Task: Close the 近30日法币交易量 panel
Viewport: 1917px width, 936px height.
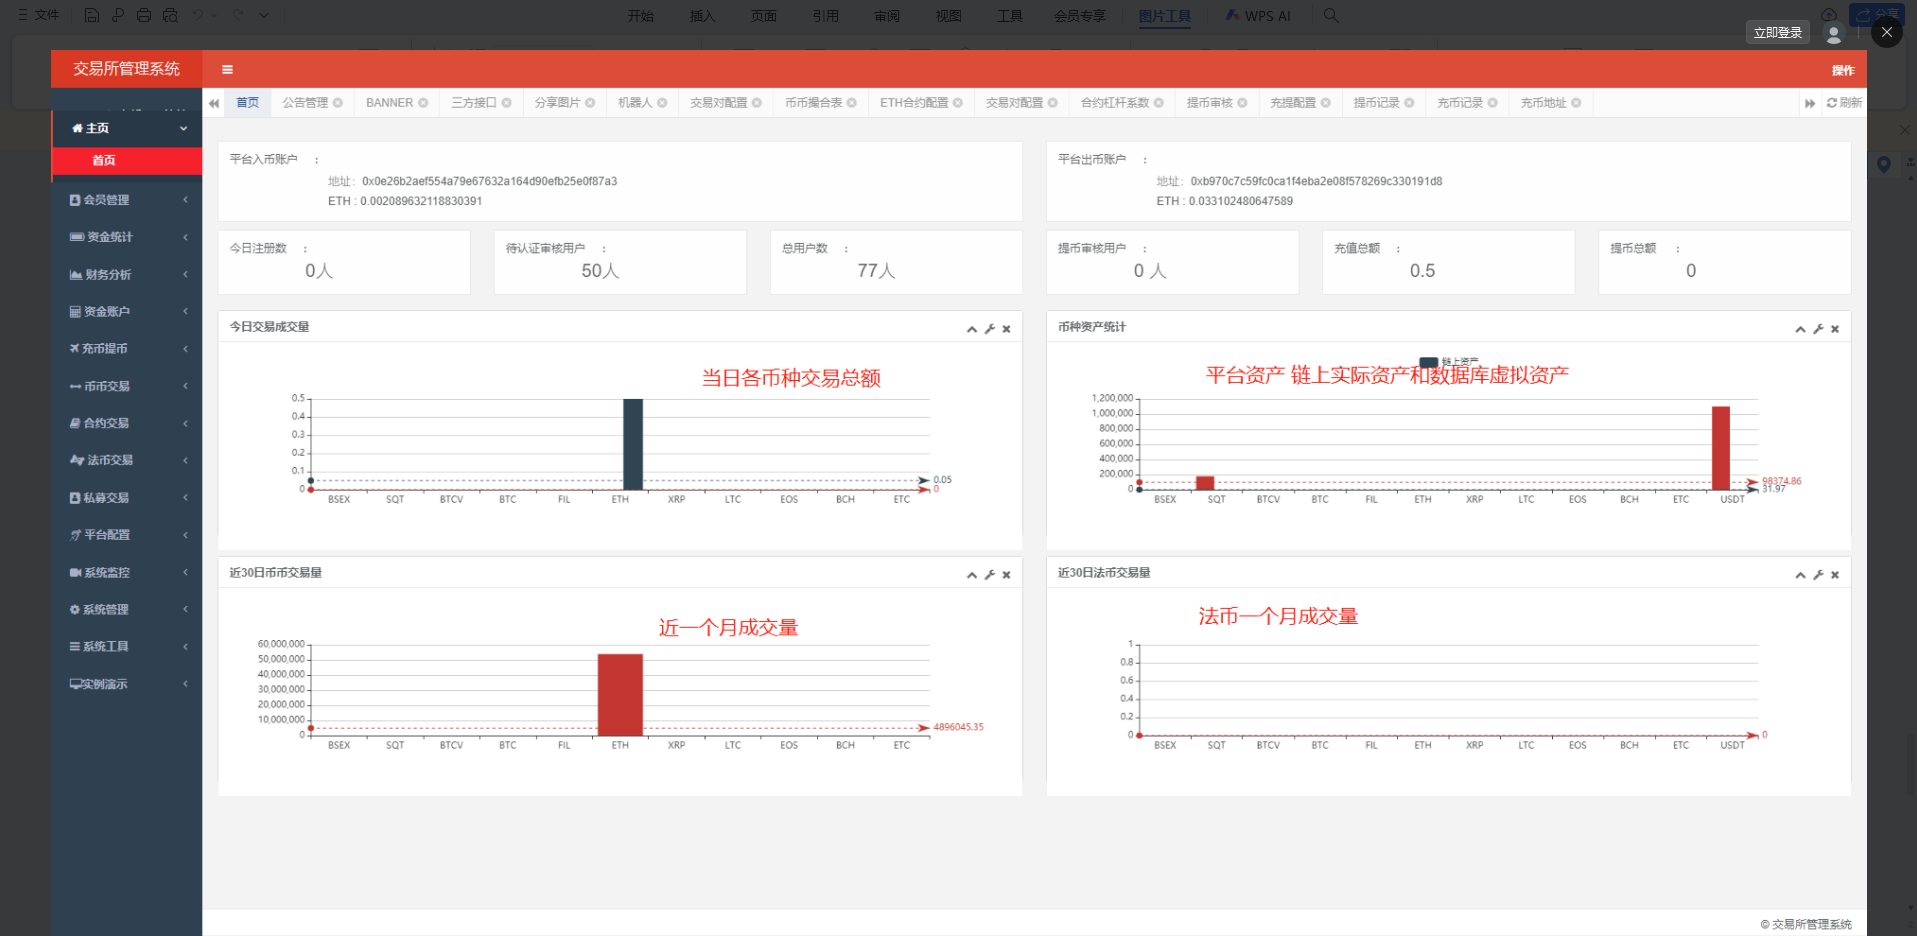Action: pos(1835,575)
